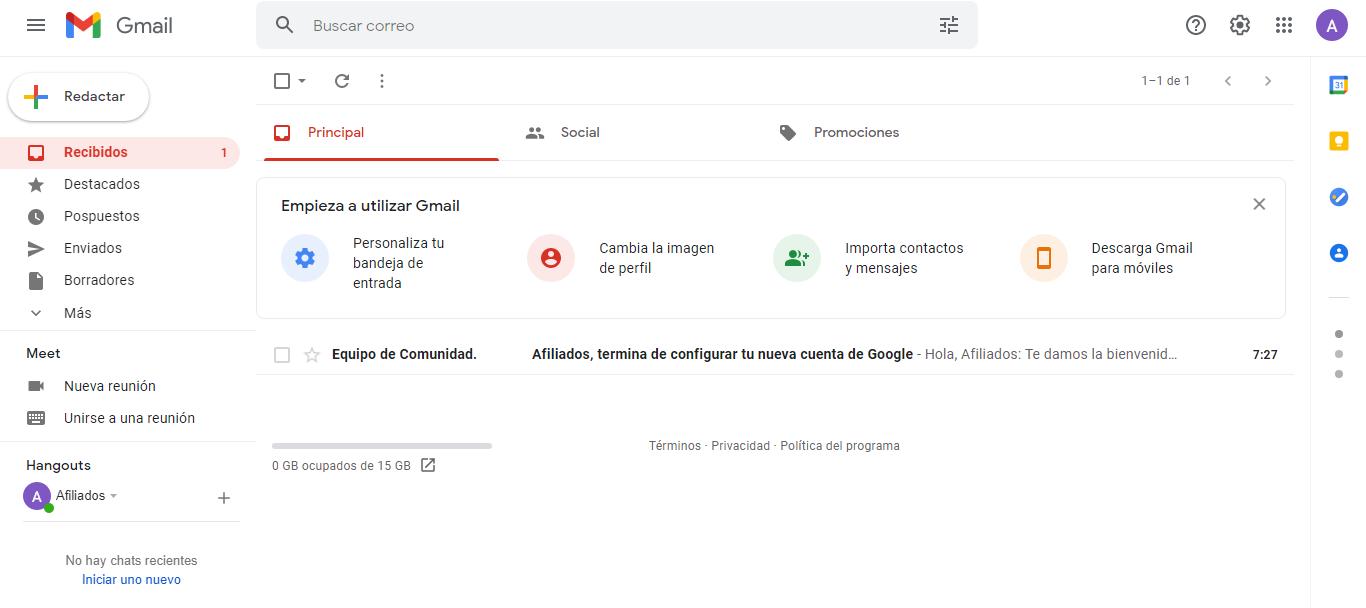This screenshot has height=608, width=1366.
Task: Open Google Tasks side panel icon
Action: [1339, 197]
